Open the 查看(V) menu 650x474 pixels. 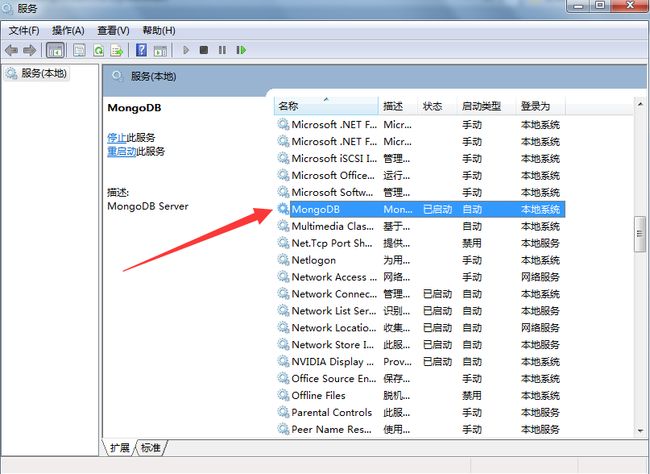click(113, 31)
